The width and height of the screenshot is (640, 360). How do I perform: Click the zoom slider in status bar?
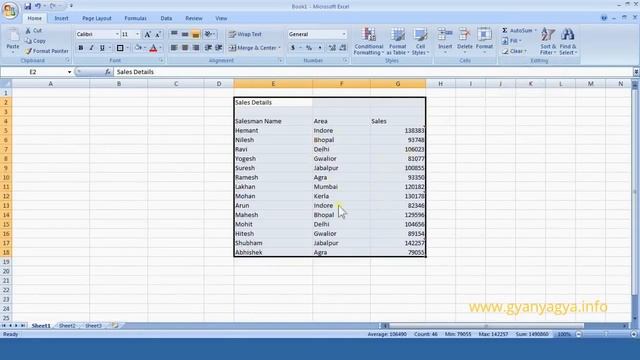pyautogui.click(x=606, y=334)
